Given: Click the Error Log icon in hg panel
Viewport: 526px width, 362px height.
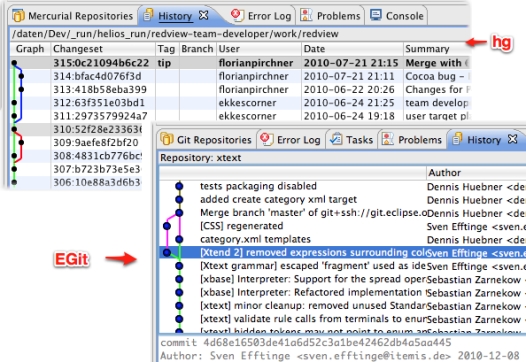Looking at the screenshot, I should [x=237, y=15].
